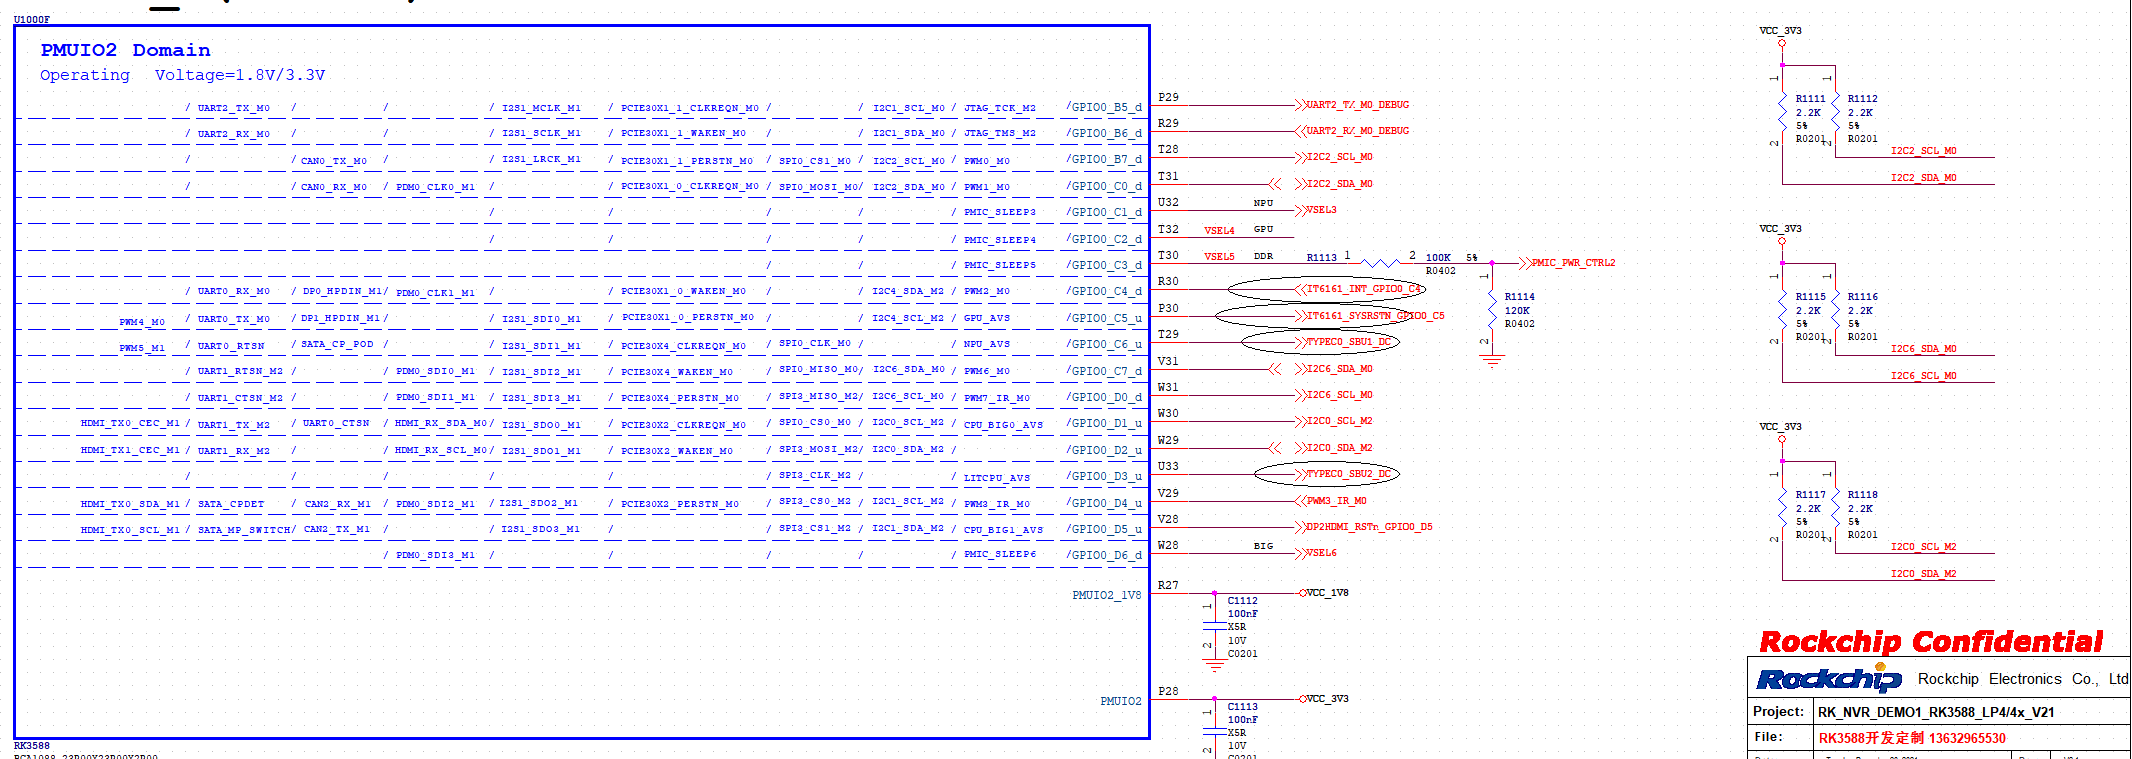Click the Rockchip logo in title block
The width and height of the screenshot is (2132, 759).
tap(1829, 679)
